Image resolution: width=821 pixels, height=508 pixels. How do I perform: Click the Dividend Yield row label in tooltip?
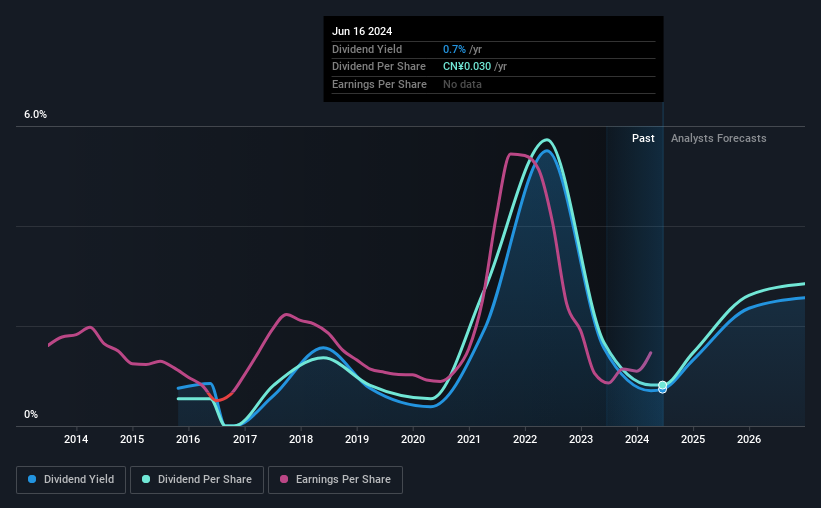point(367,49)
